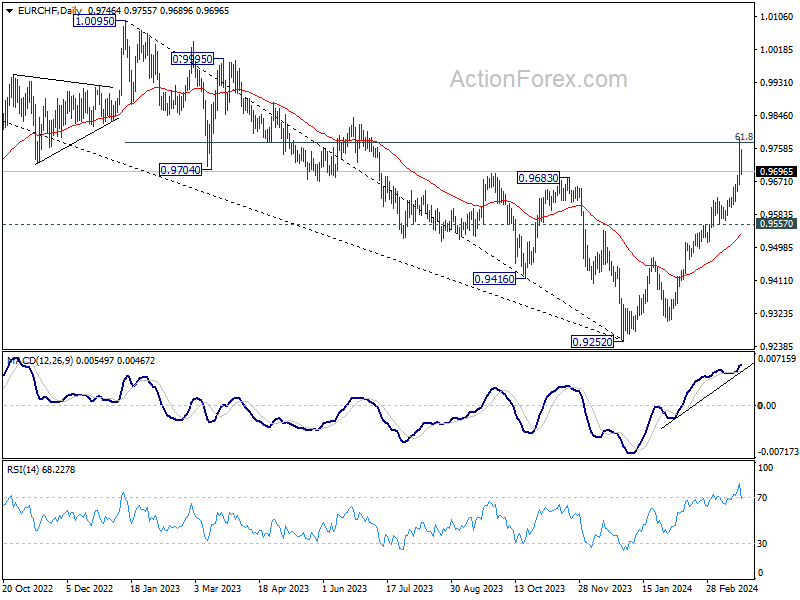Click the 70 level on RSI scale
The width and height of the screenshot is (800, 600).
(x=762, y=497)
